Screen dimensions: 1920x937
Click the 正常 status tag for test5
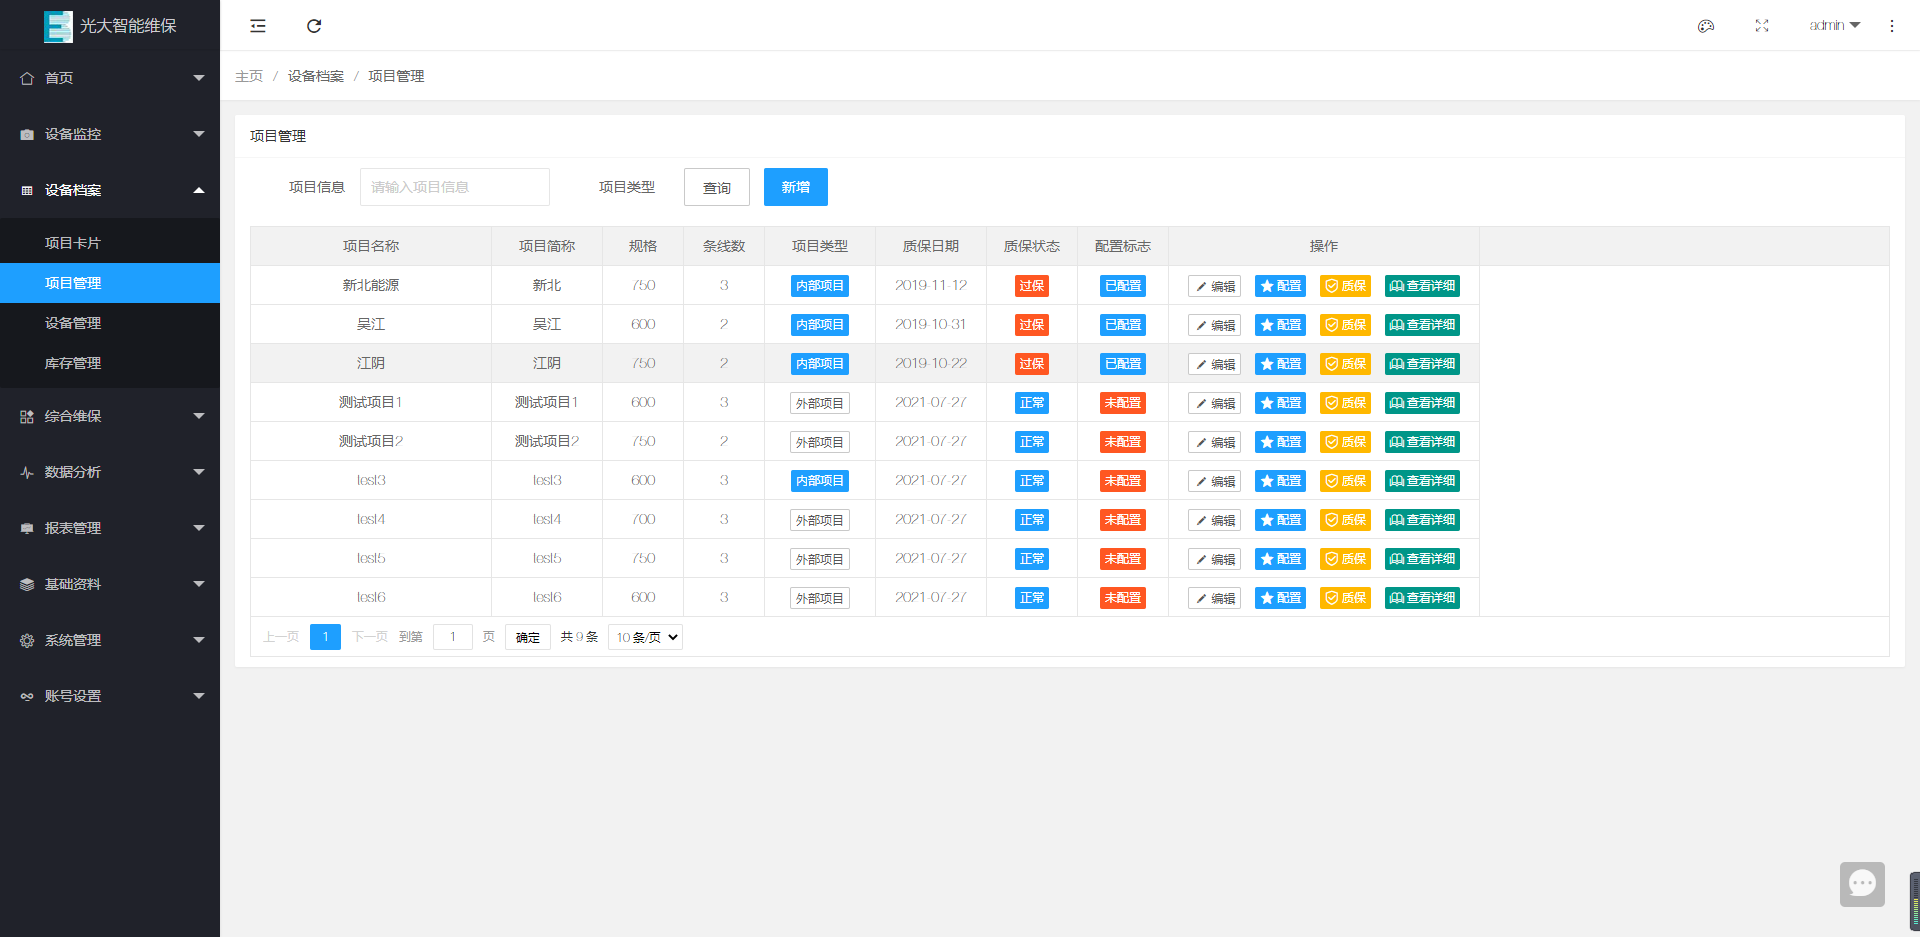(1032, 559)
